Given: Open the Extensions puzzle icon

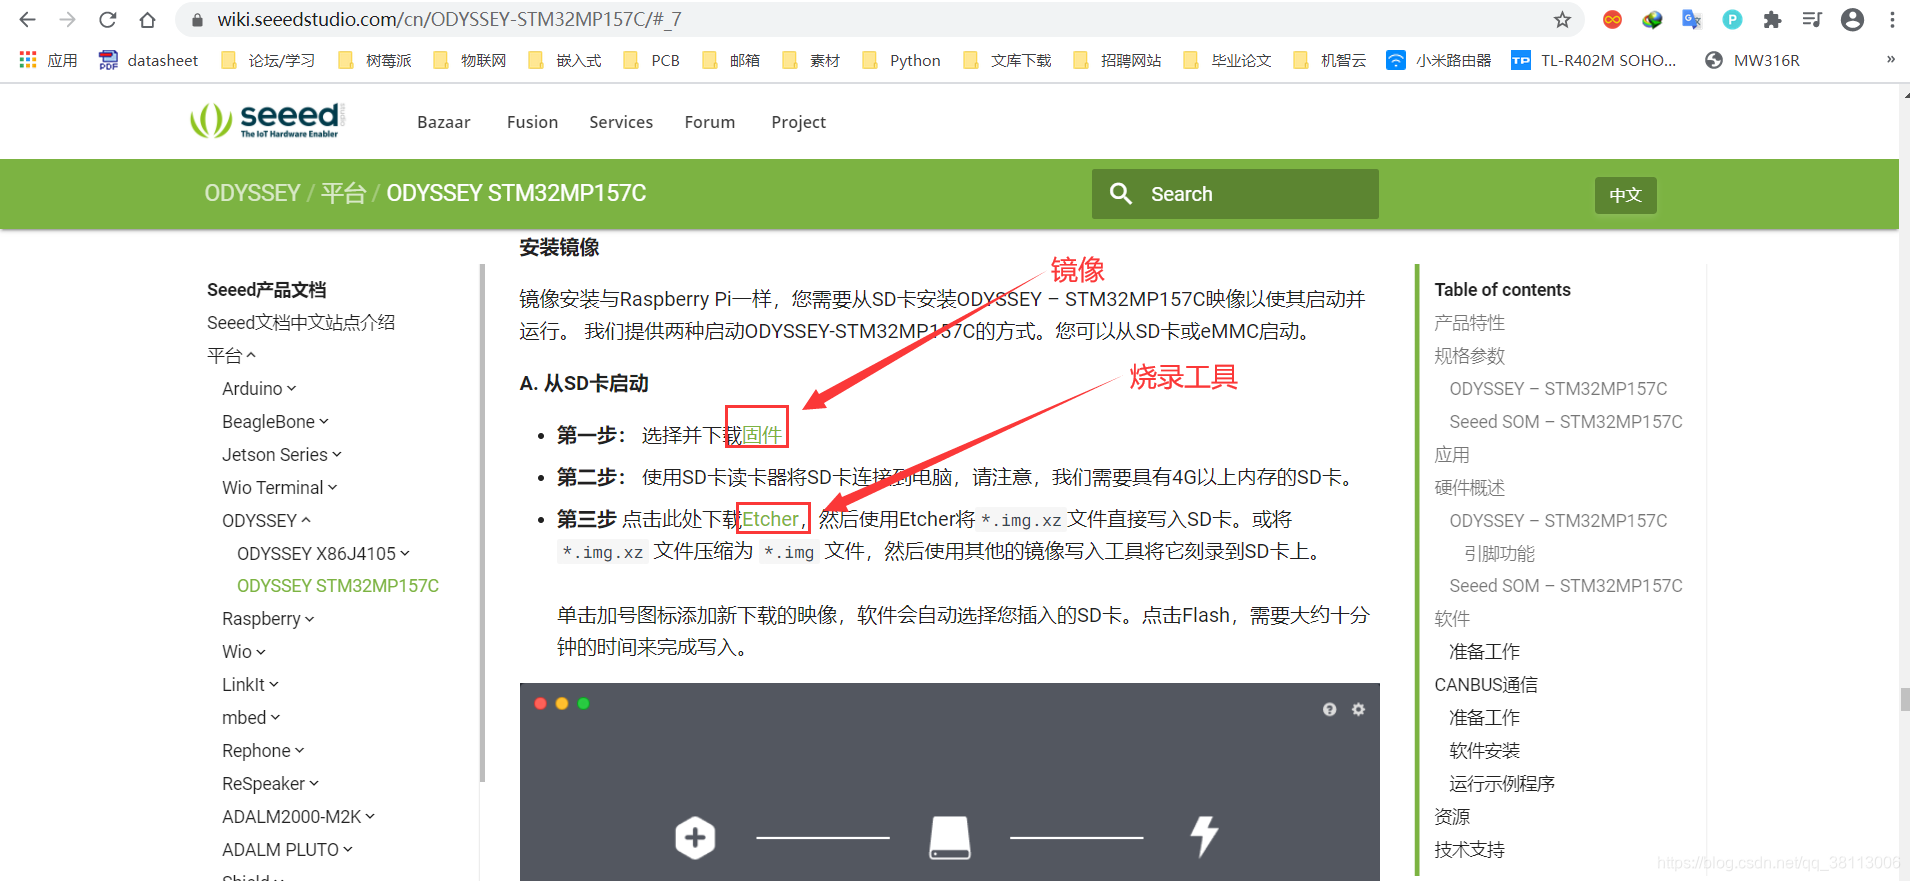Looking at the screenshot, I should pyautogui.click(x=1772, y=19).
